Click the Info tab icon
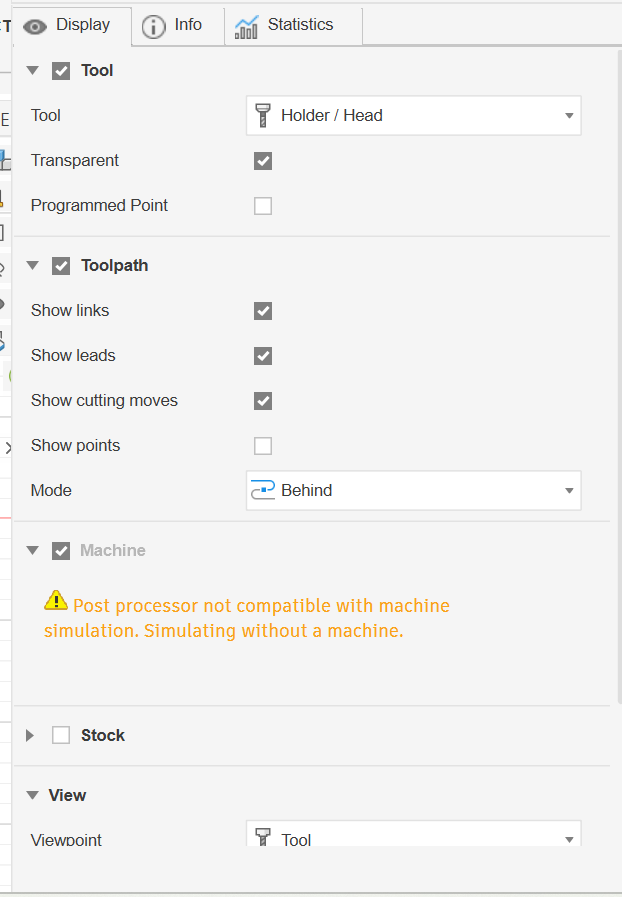 click(x=153, y=26)
